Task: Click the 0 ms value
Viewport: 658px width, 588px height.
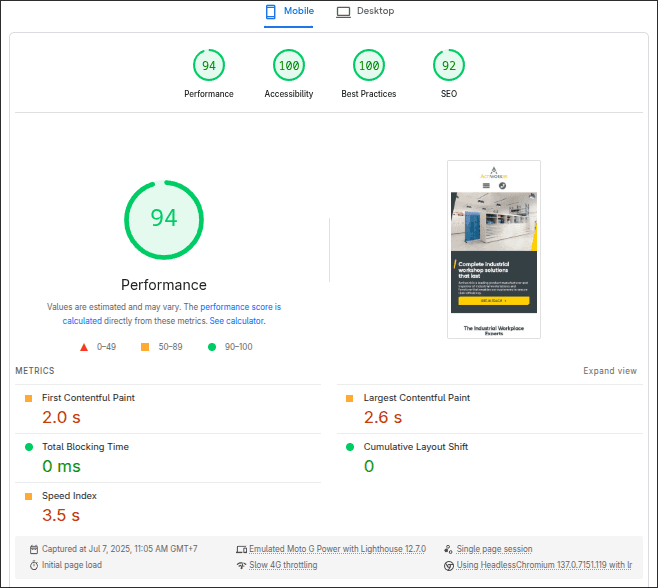Action: pyautogui.click(x=61, y=466)
